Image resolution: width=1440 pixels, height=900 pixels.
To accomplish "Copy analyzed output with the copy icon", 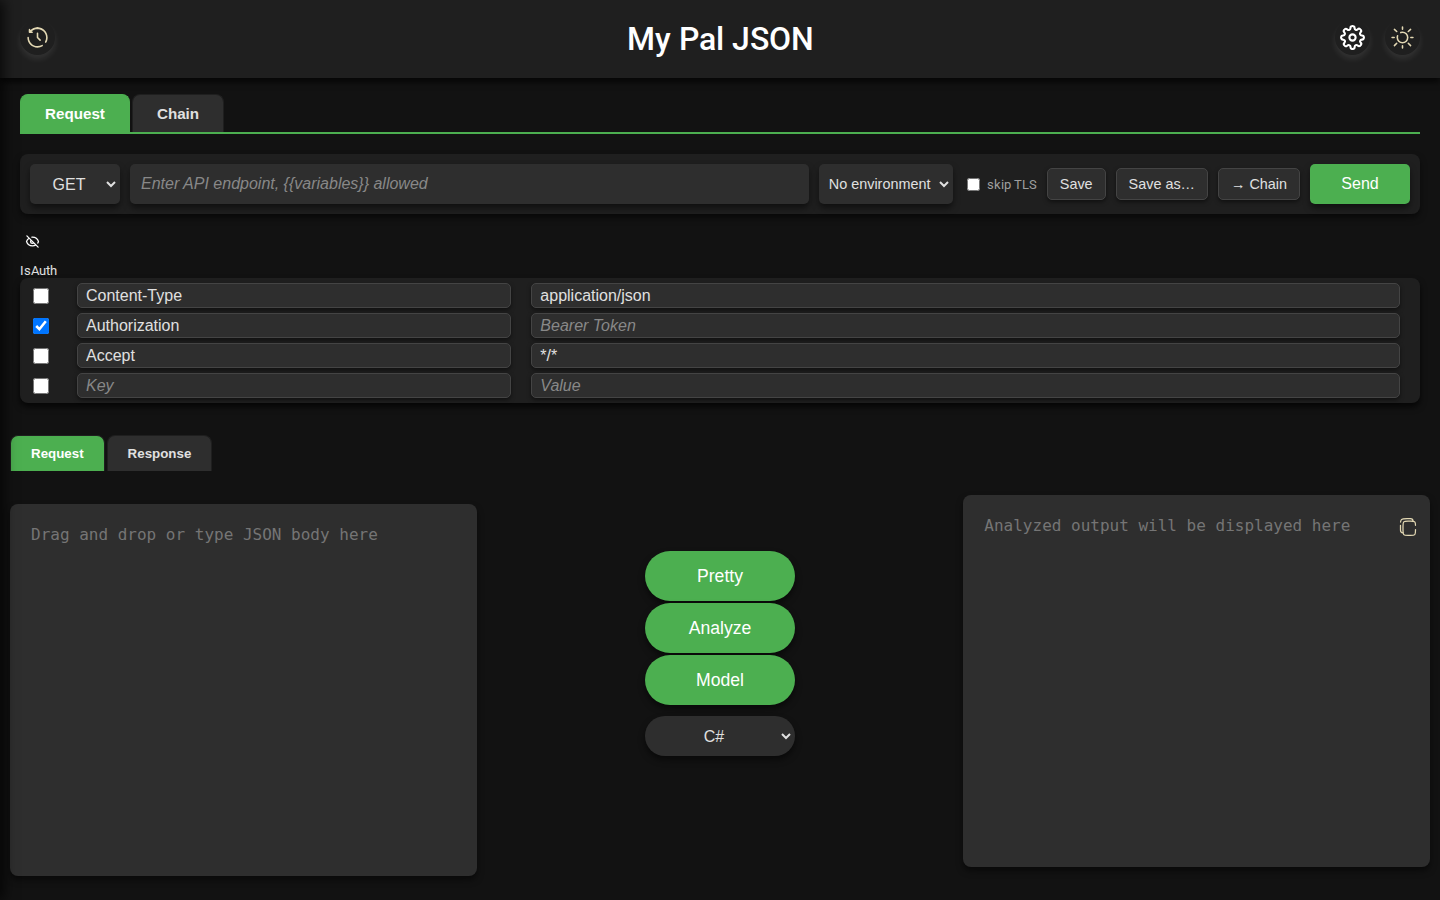I will (1408, 527).
